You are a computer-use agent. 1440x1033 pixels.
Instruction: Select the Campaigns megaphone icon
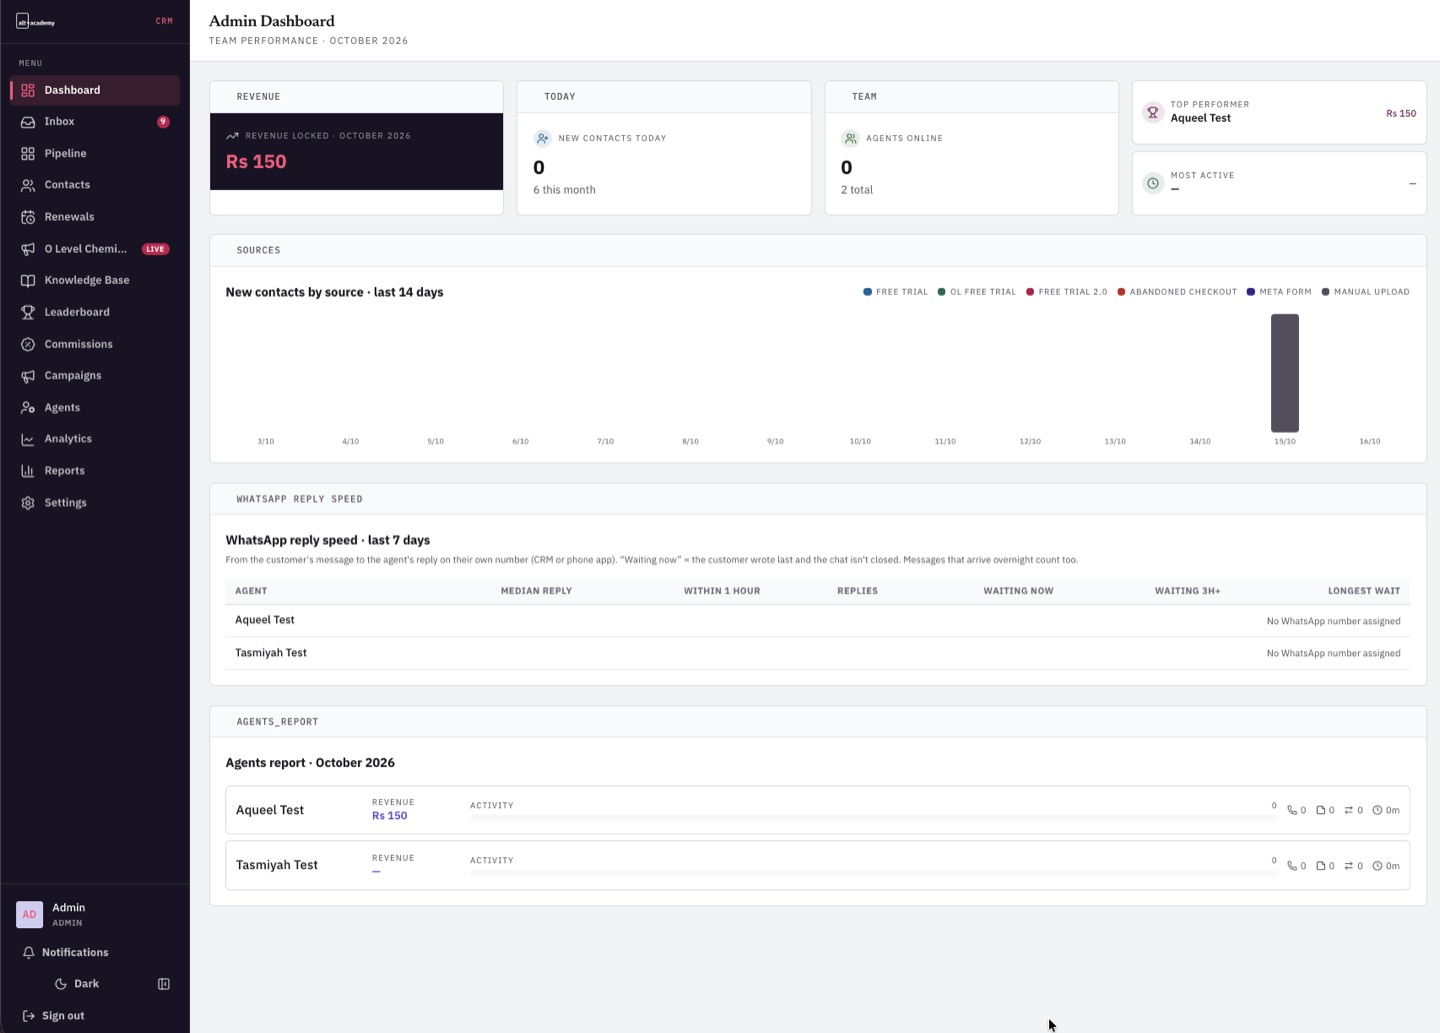tap(28, 376)
